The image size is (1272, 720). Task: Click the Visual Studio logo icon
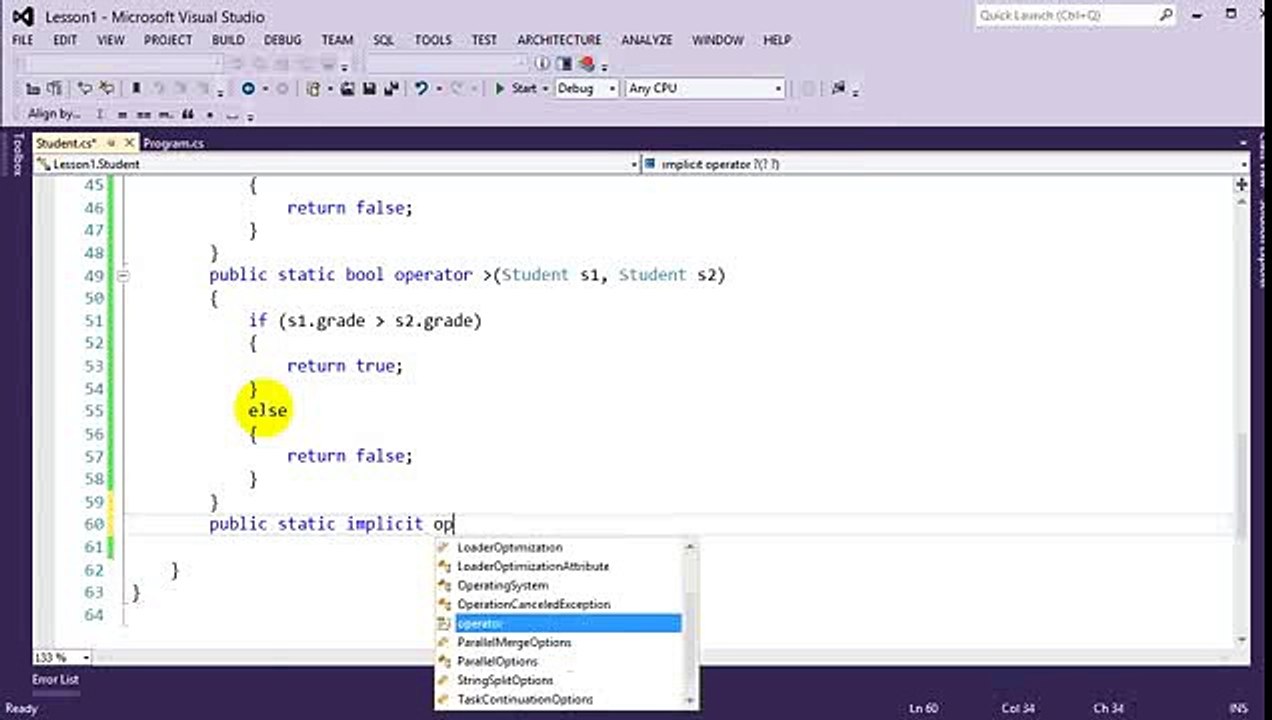click(x=22, y=17)
